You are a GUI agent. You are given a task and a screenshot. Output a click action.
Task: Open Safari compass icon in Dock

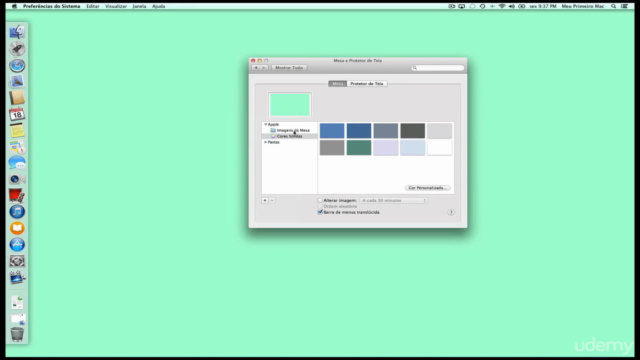[x=17, y=65]
